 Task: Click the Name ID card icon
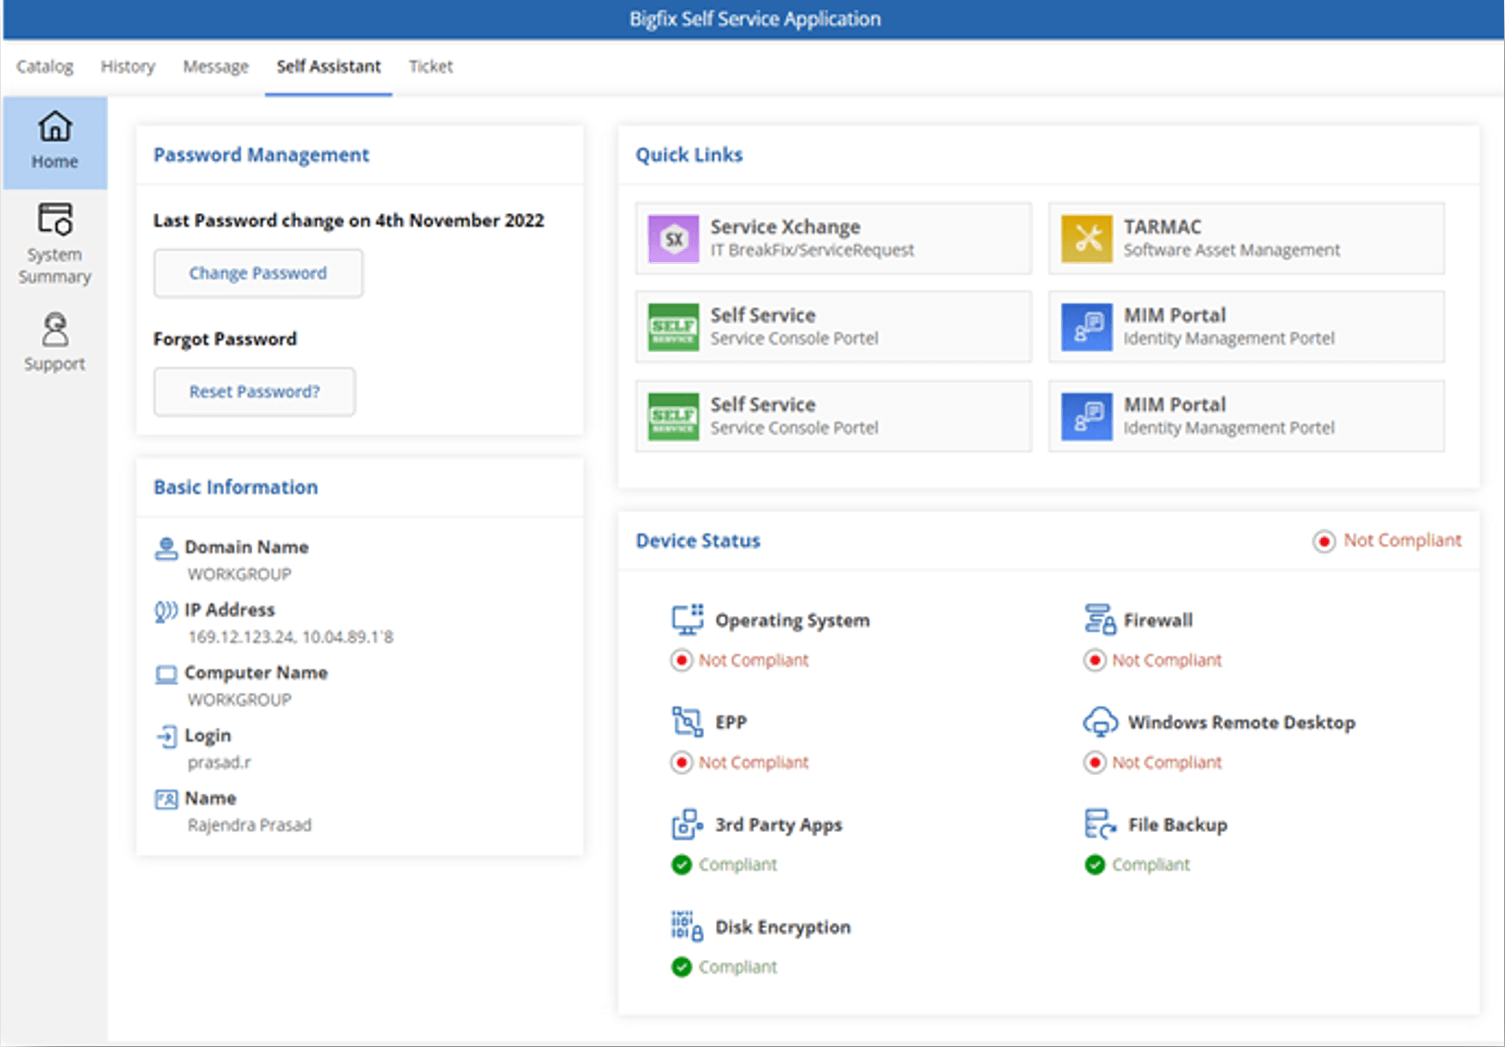166,799
